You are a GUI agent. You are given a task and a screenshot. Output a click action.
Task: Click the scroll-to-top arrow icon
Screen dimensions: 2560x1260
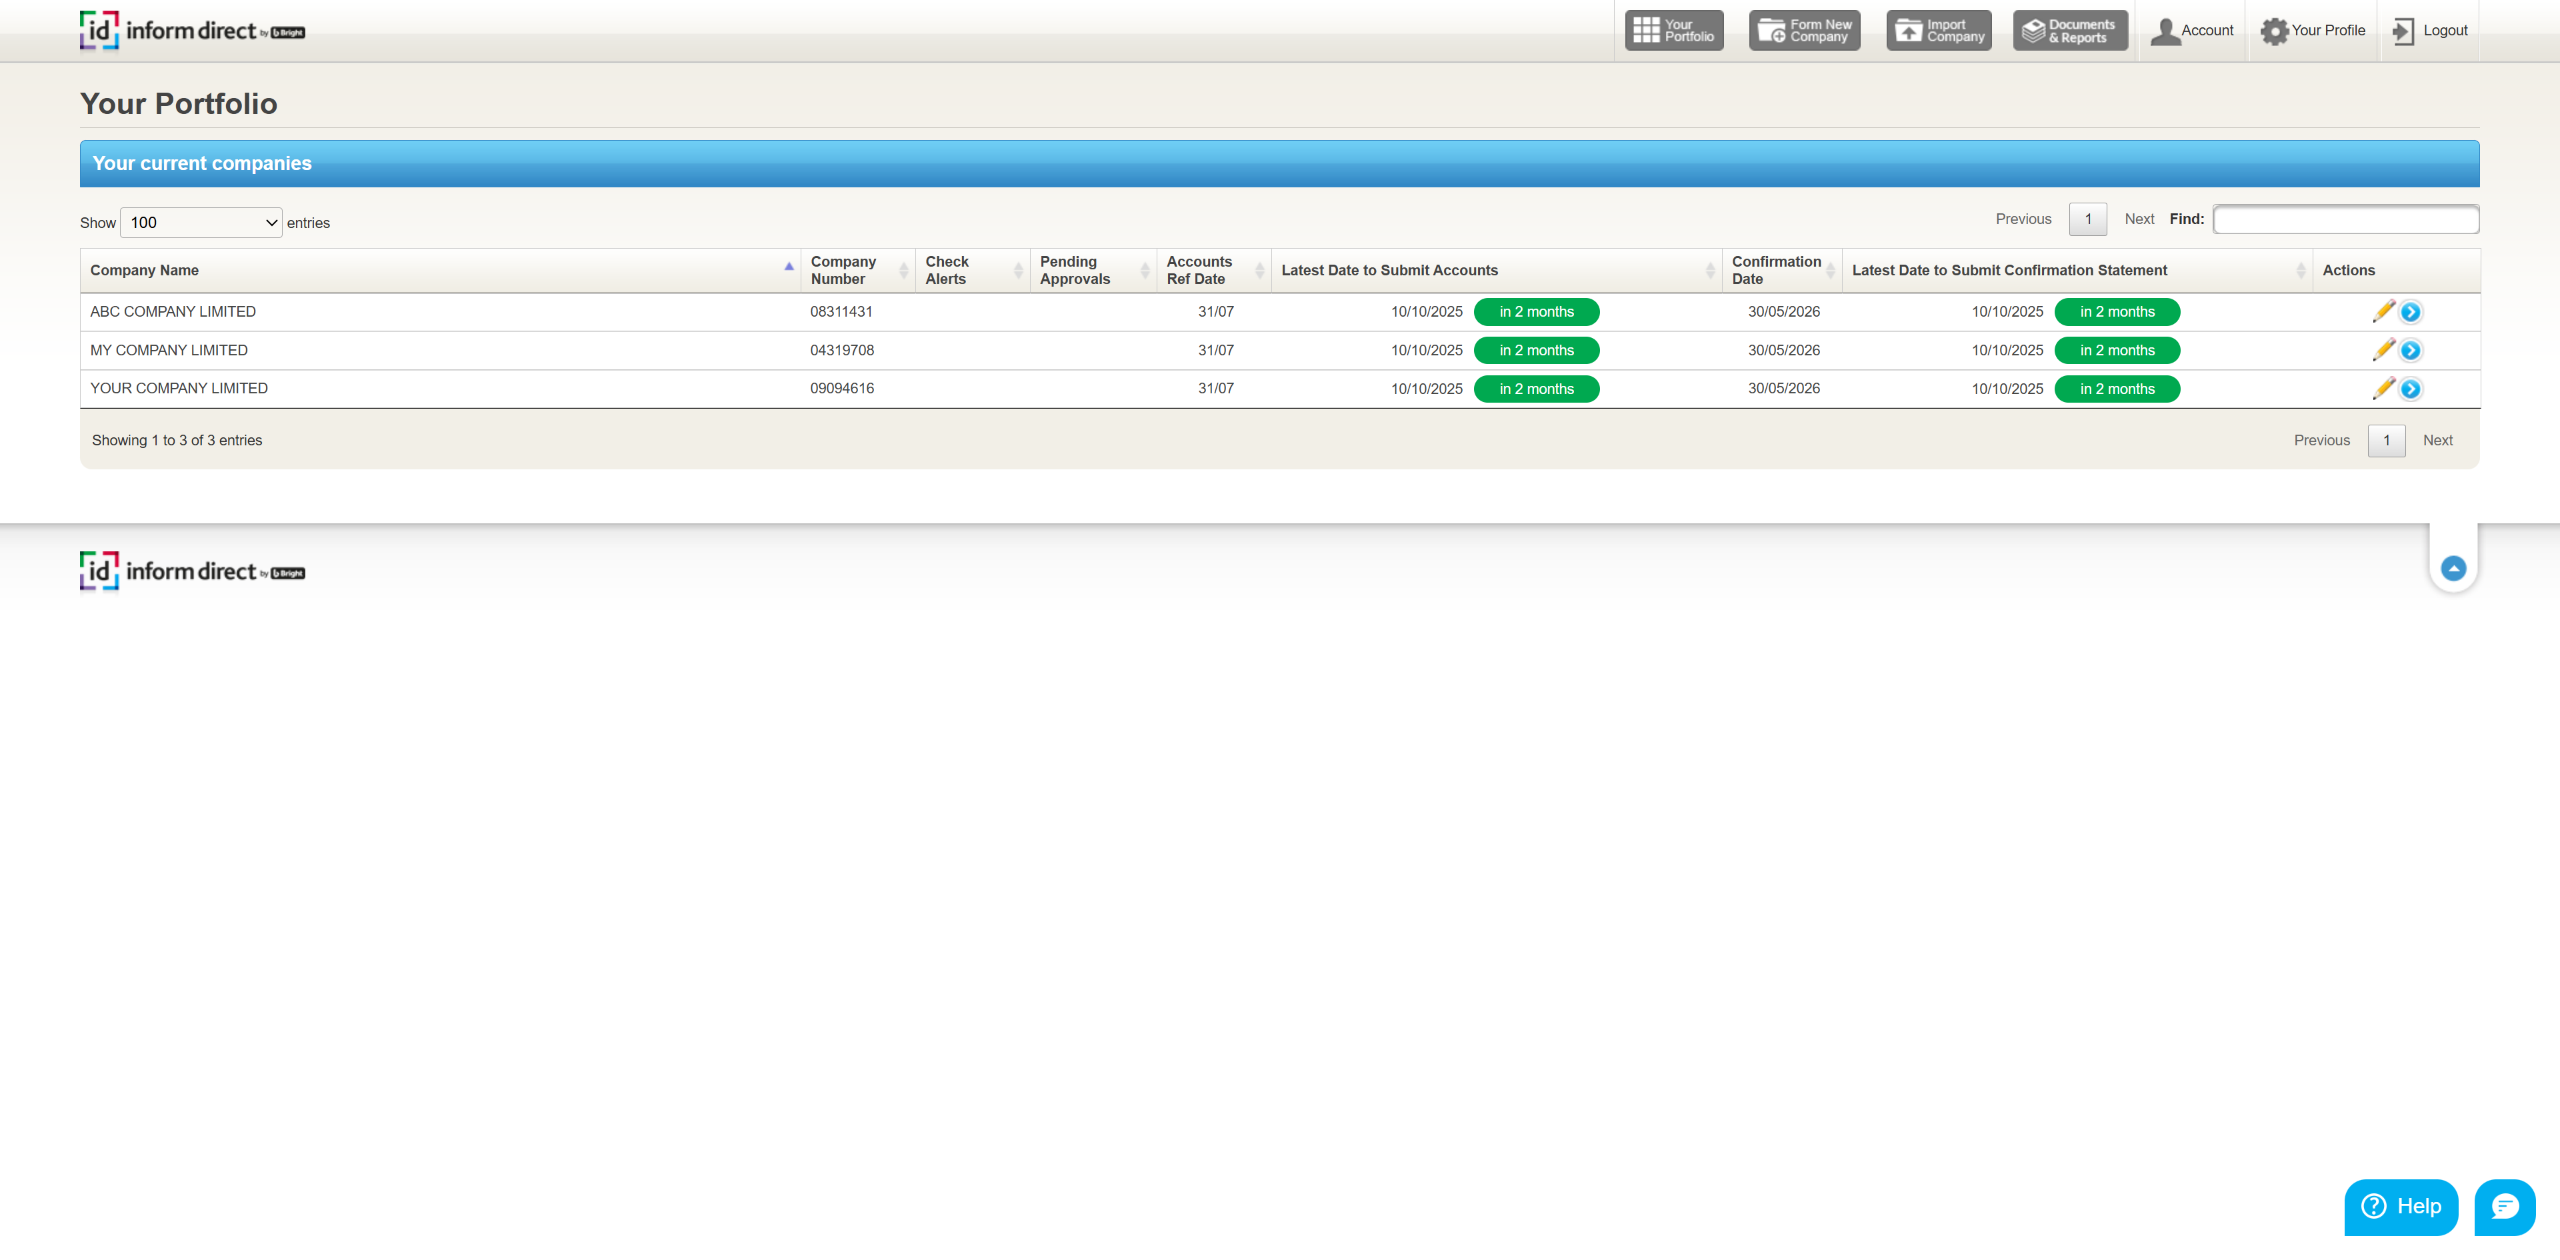[x=2452, y=568]
